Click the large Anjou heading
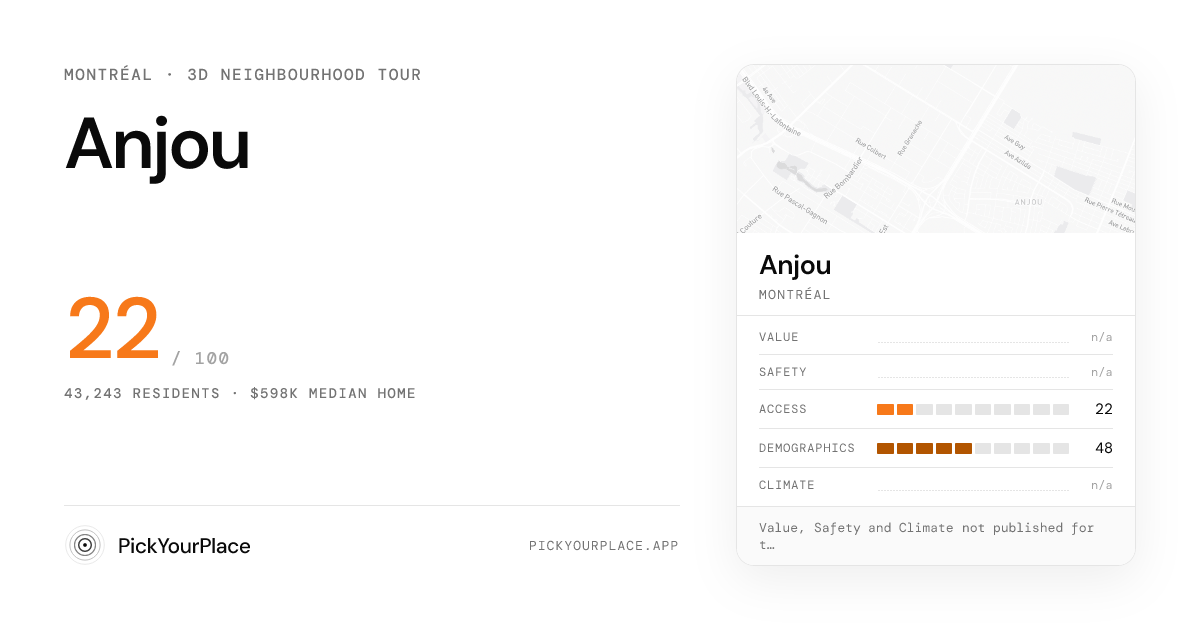1200x630 pixels. click(157, 147)
